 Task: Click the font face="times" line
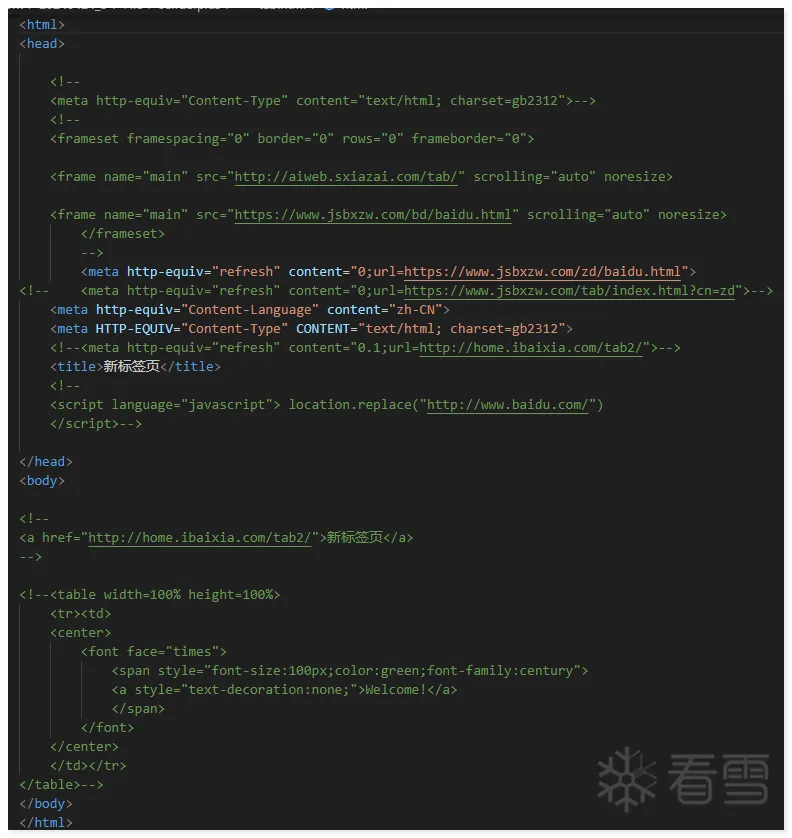(154, 652)
